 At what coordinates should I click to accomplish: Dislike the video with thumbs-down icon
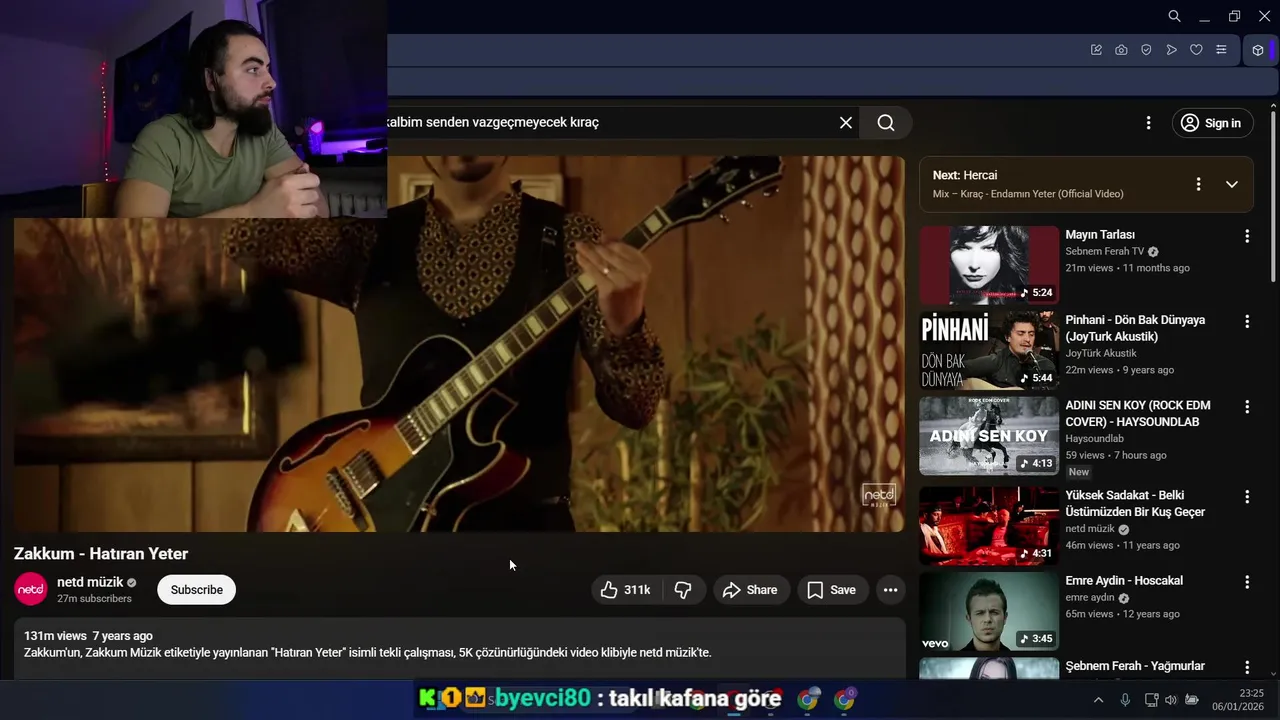[683, 590]
